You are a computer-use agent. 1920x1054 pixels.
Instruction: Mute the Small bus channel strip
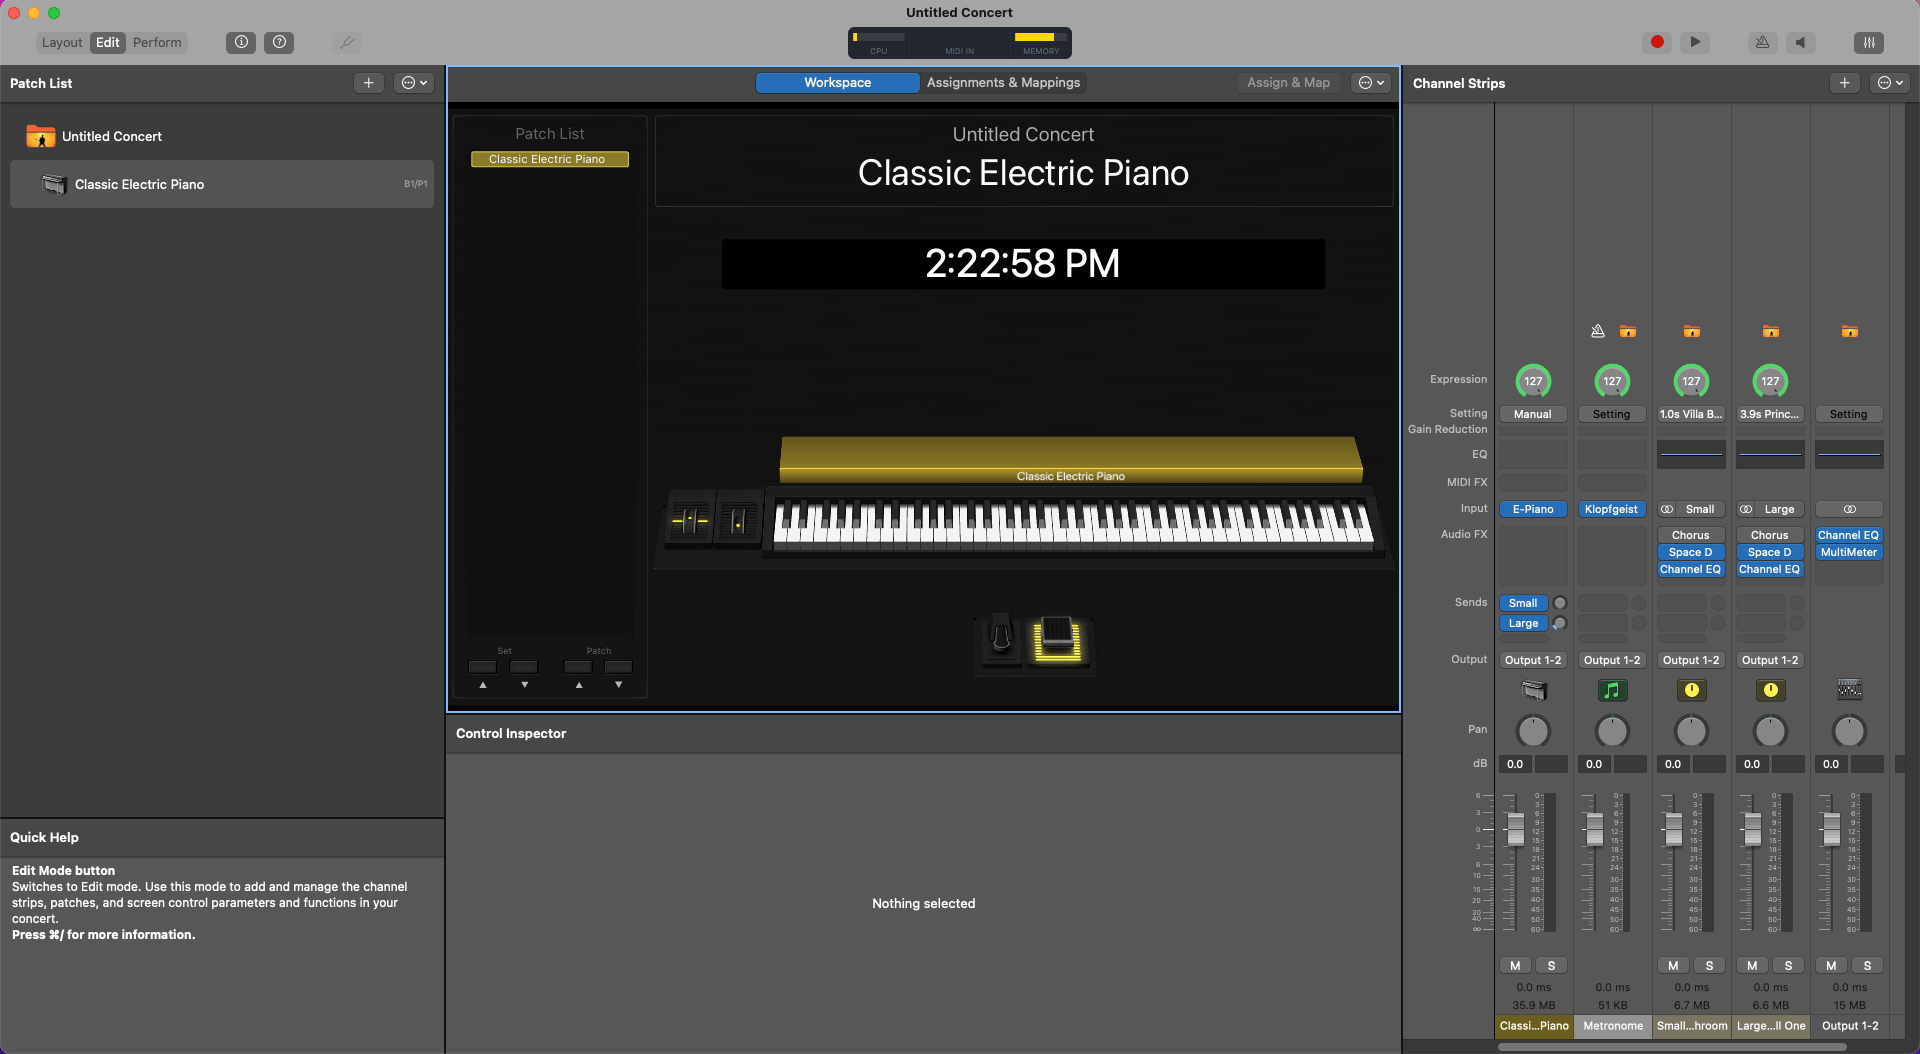1673,965
